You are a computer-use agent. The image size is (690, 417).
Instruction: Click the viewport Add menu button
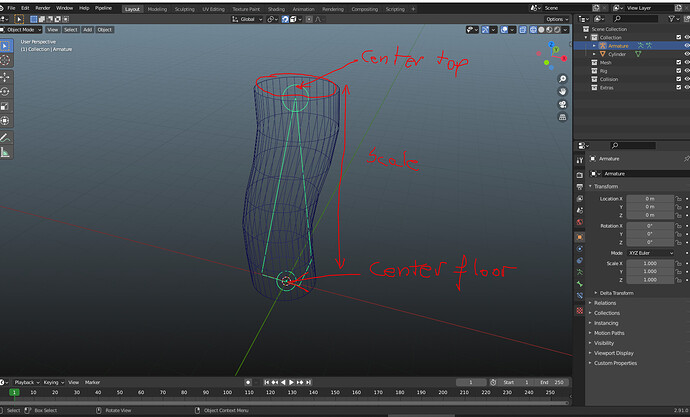[x=88, y=29]
